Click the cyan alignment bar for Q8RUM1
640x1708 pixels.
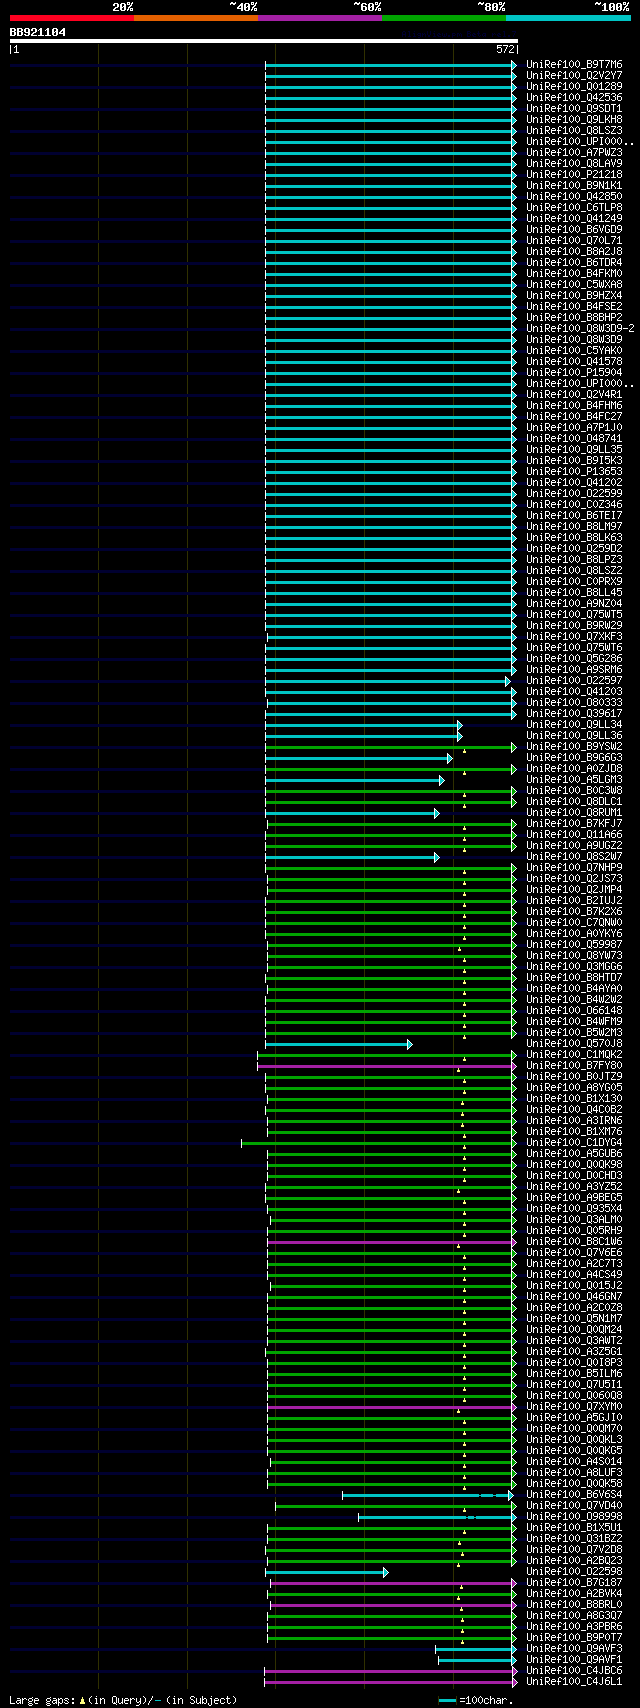(x=352, y=813)
